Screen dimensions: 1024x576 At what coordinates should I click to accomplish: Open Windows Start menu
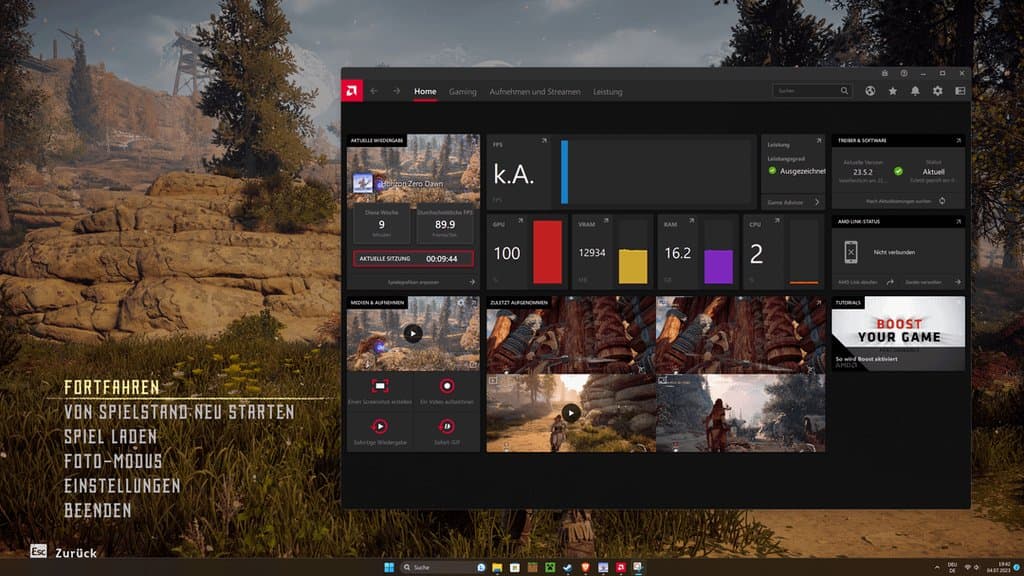389,567
